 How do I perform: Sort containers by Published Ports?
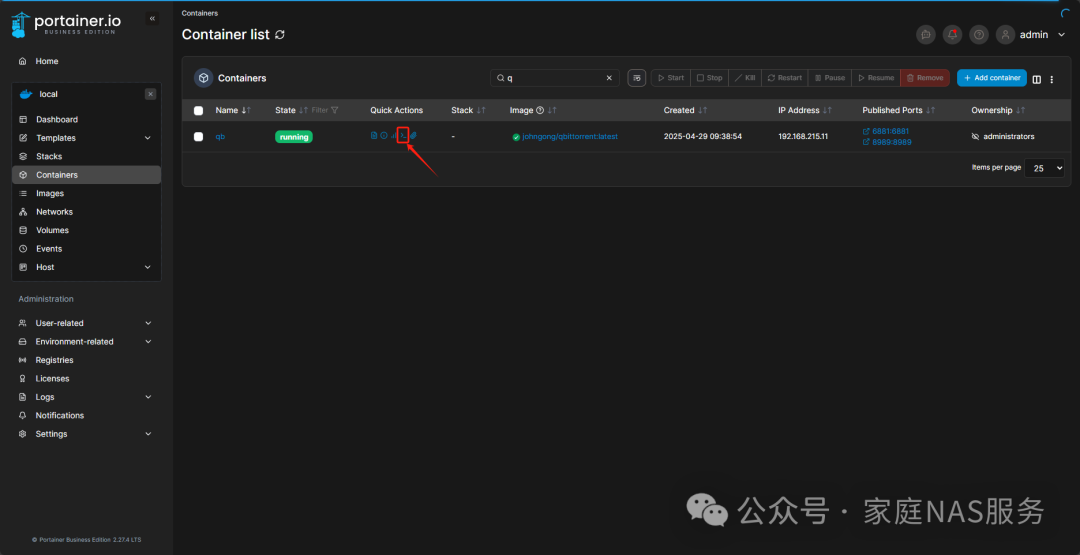coord(931,110)
